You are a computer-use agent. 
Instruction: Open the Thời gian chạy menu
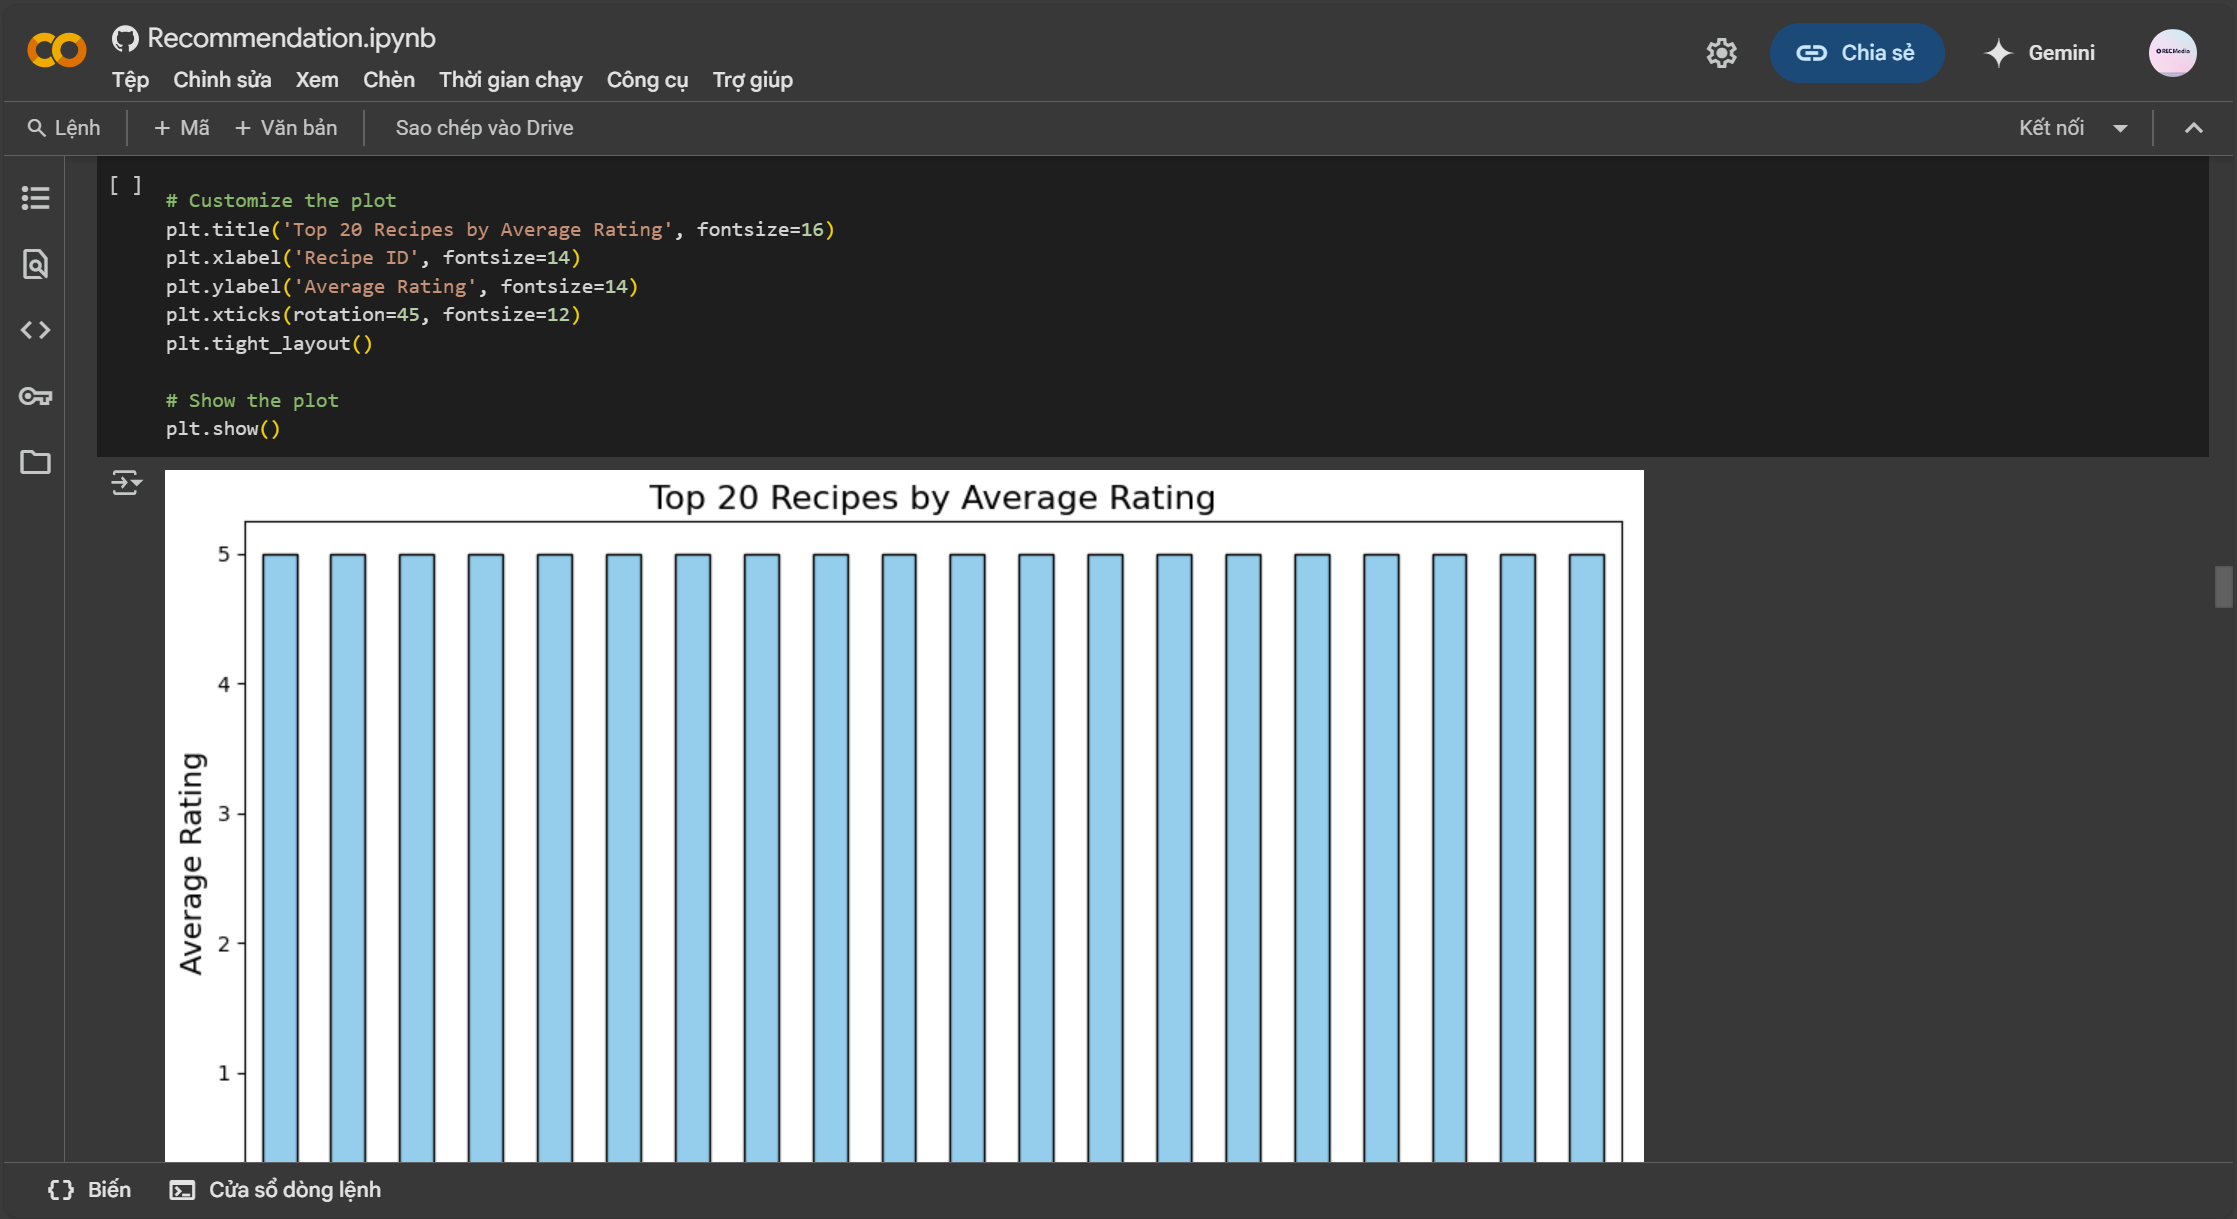point(510,80)
